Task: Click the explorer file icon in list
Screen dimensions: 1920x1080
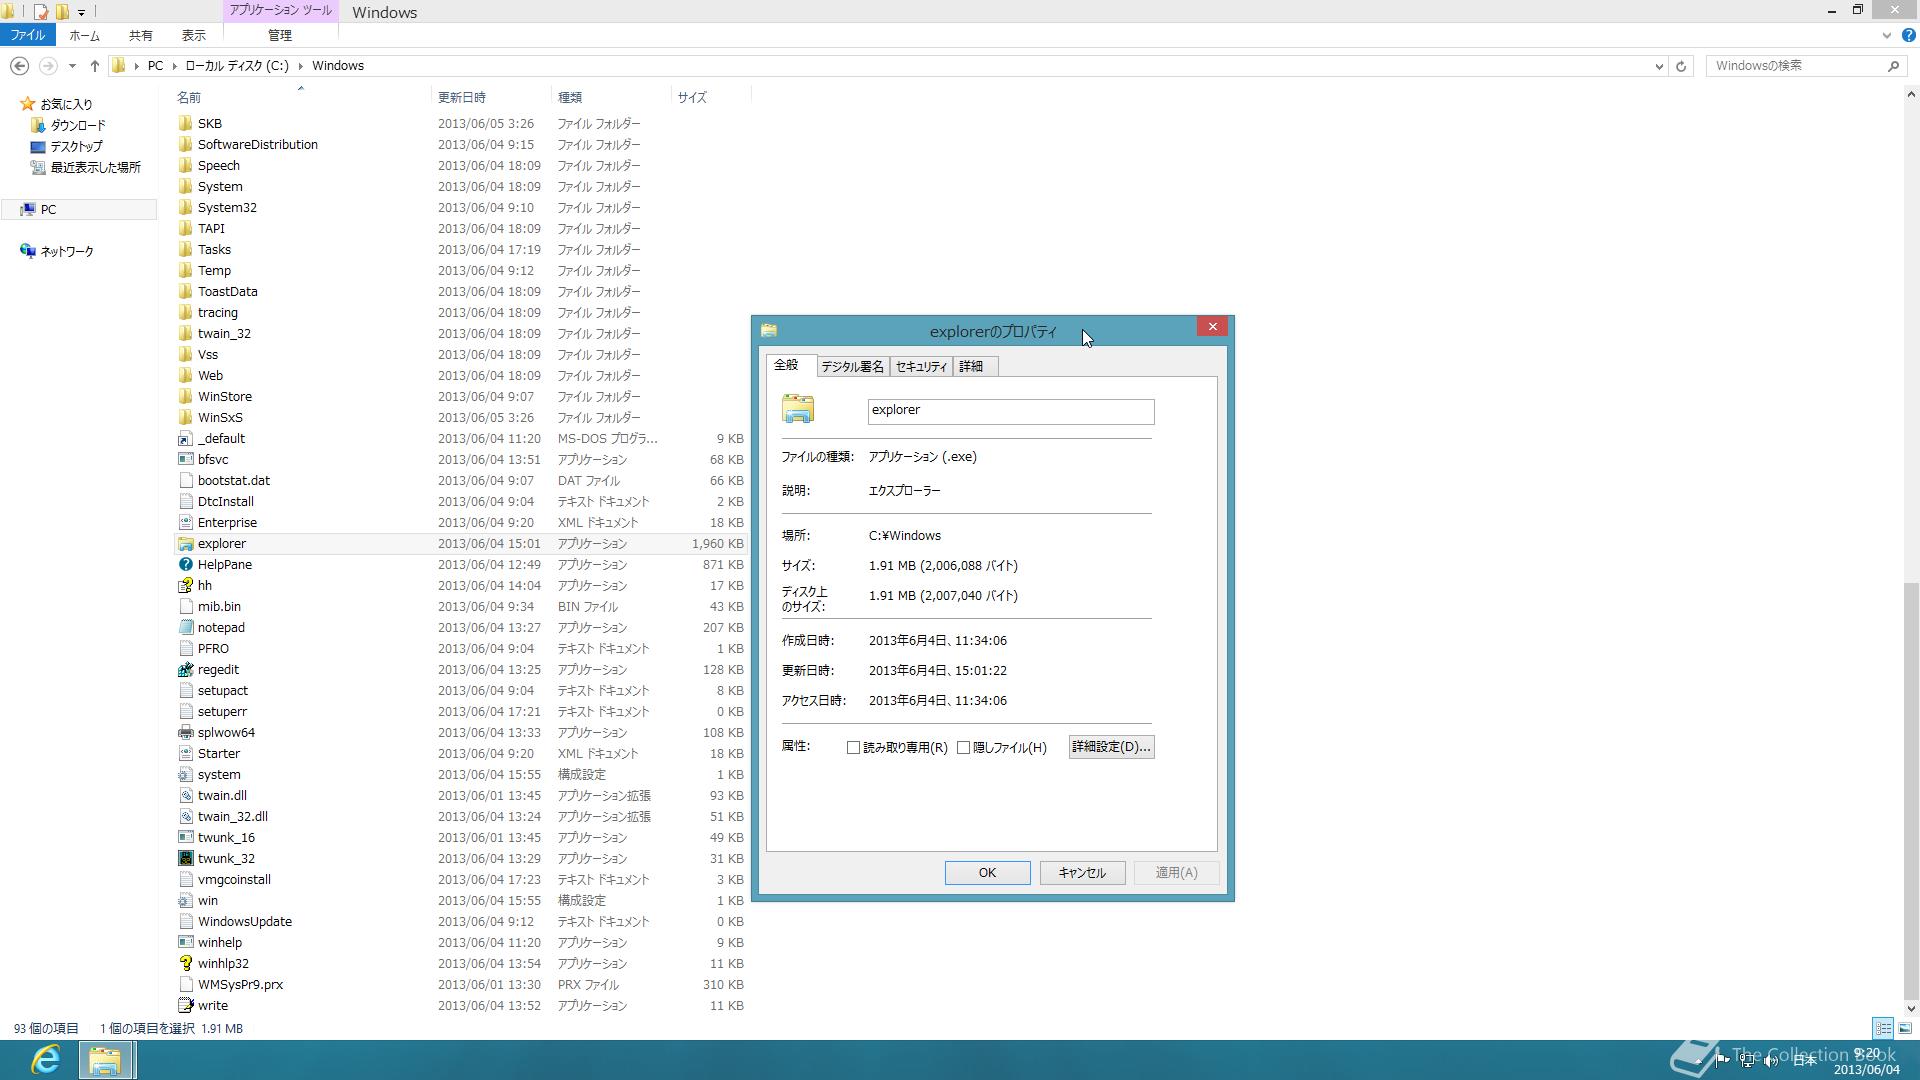Action: point(185,544)
